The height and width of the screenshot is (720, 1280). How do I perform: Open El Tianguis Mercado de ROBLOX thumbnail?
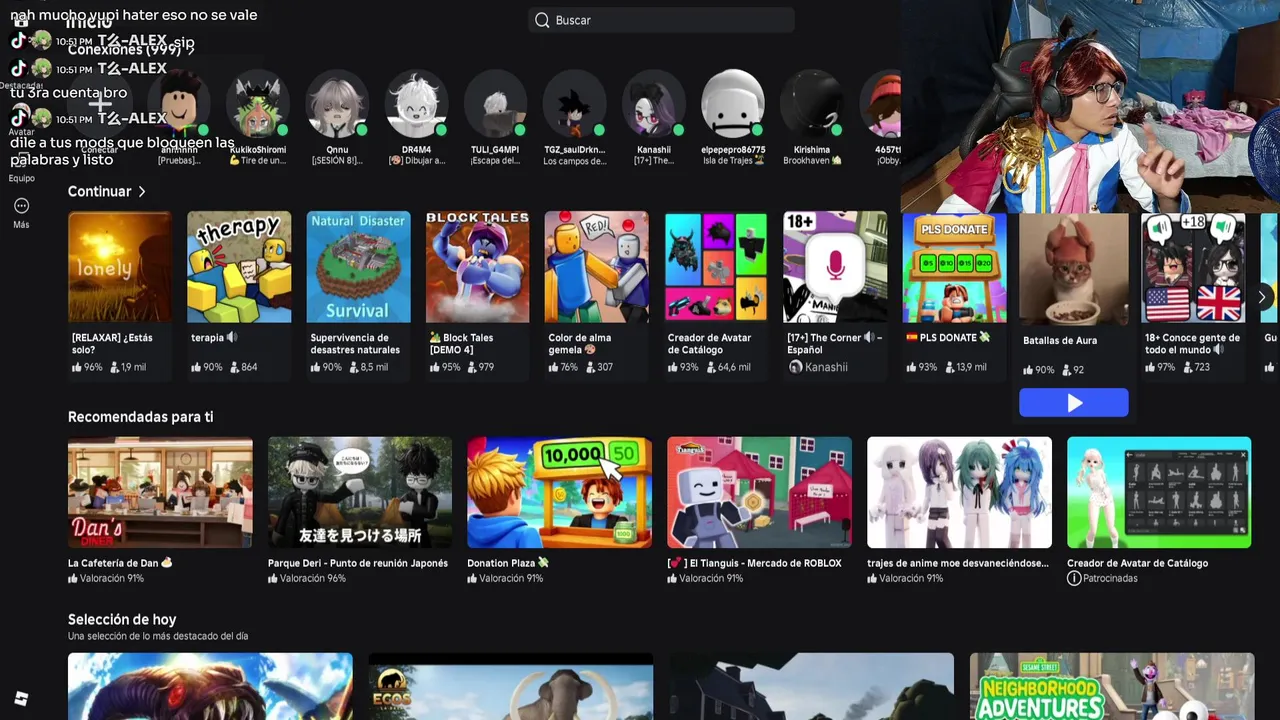pos(759,492)
